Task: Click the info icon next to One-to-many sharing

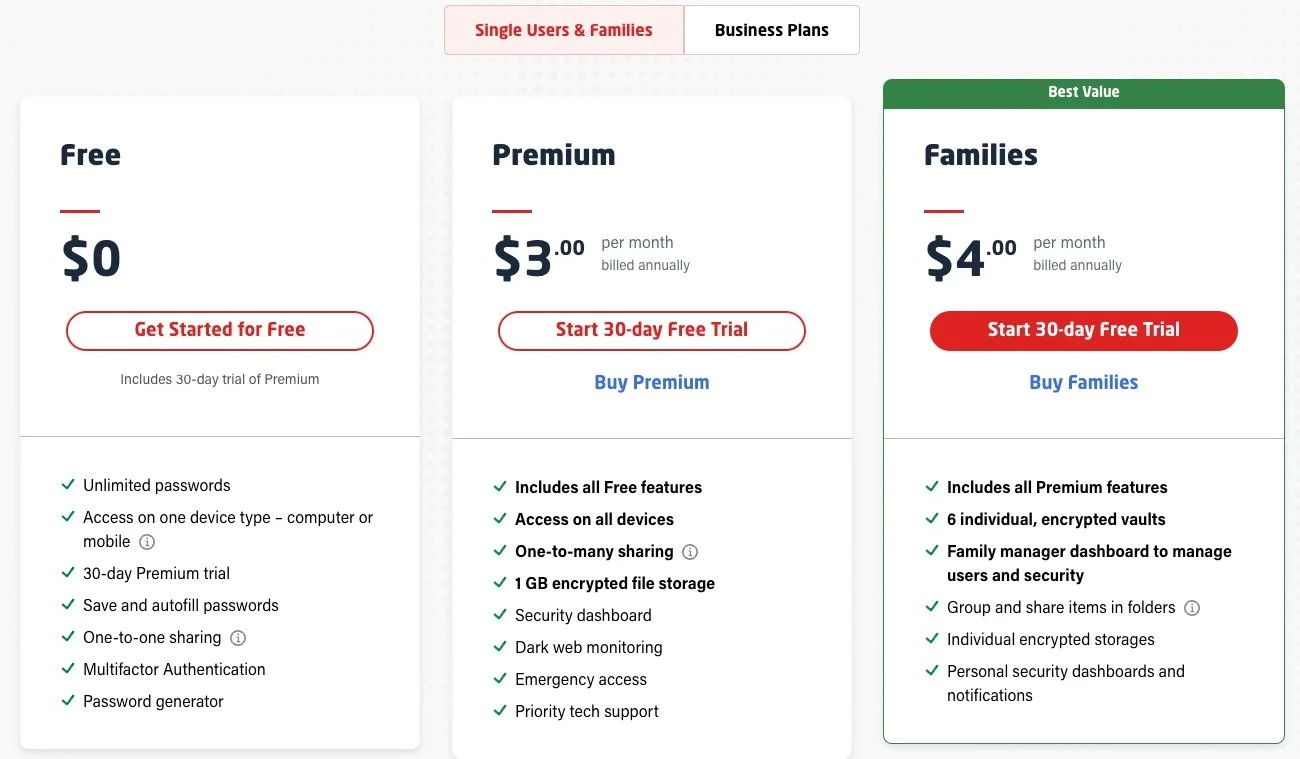Action: coord(690,552)
